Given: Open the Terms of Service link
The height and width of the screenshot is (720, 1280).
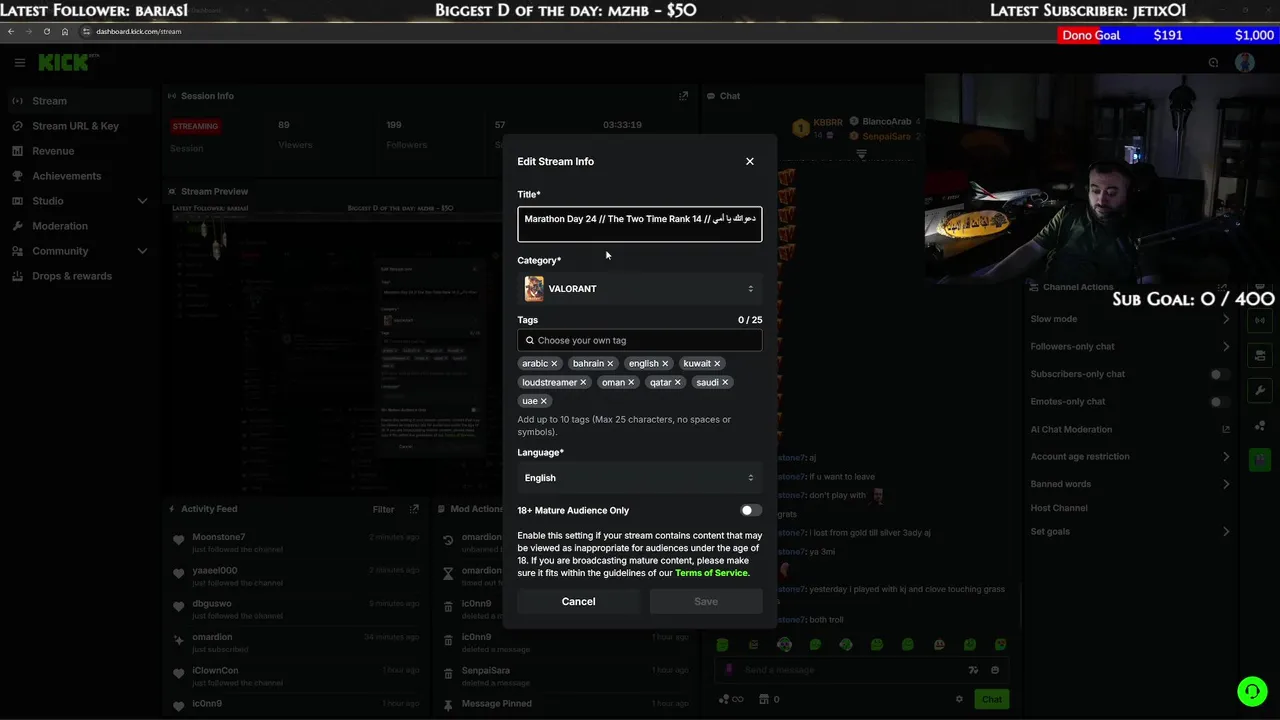Looking at the screenshot, I should 711,573.
